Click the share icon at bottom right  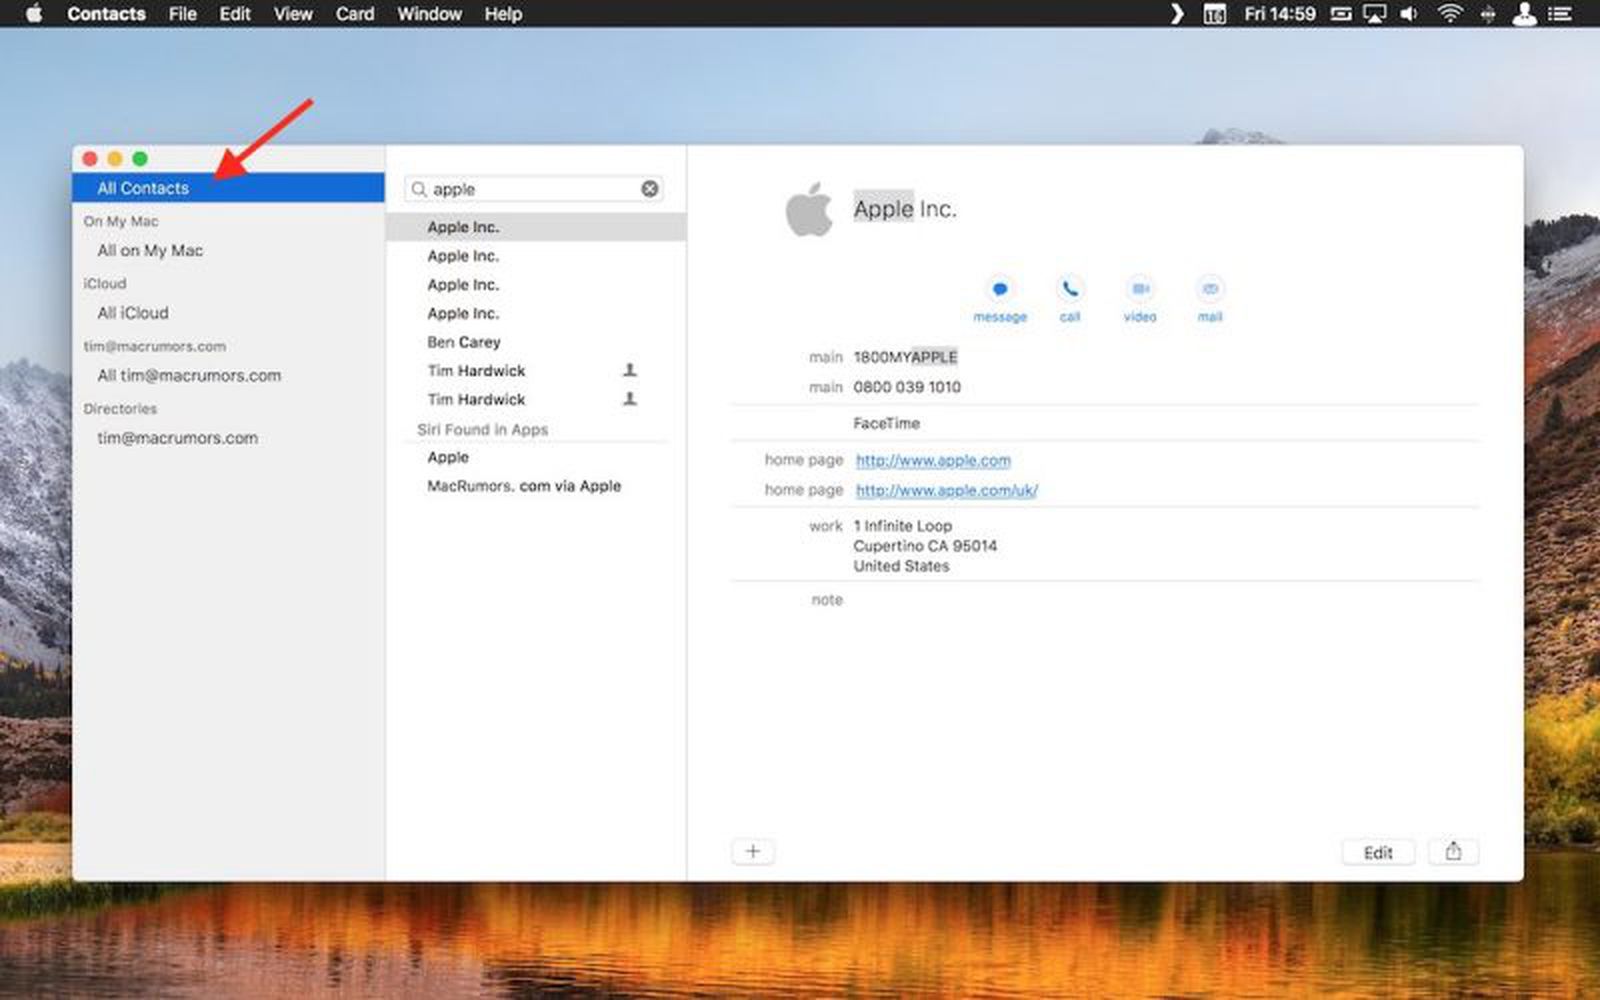[x=1454, y=851]
